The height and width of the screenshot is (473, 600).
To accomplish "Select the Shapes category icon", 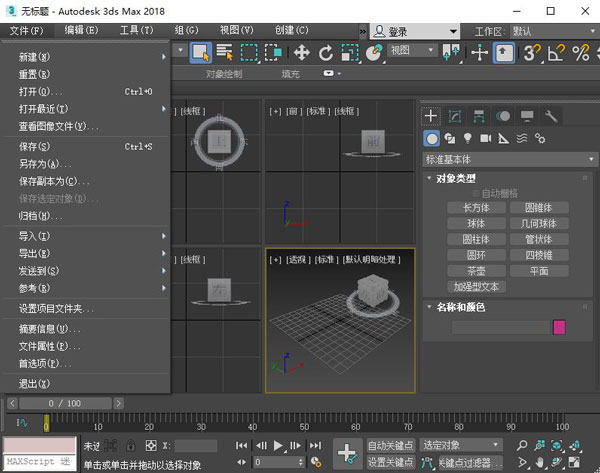I will 450,139.
